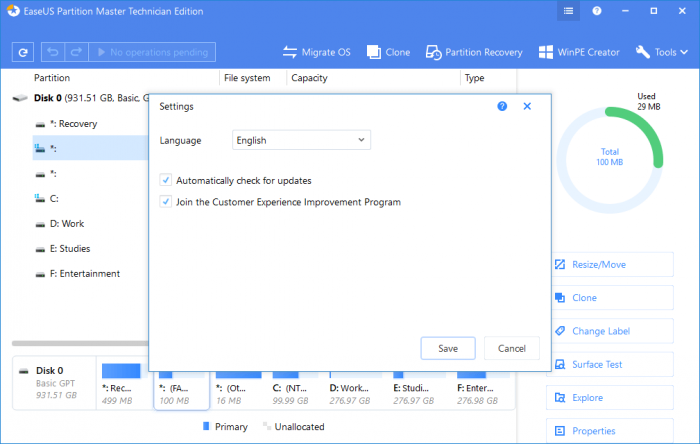Select the E: Studies partition row
This screenshot has height=444, width=700.
pyautogui.click(x=91, y=249)
